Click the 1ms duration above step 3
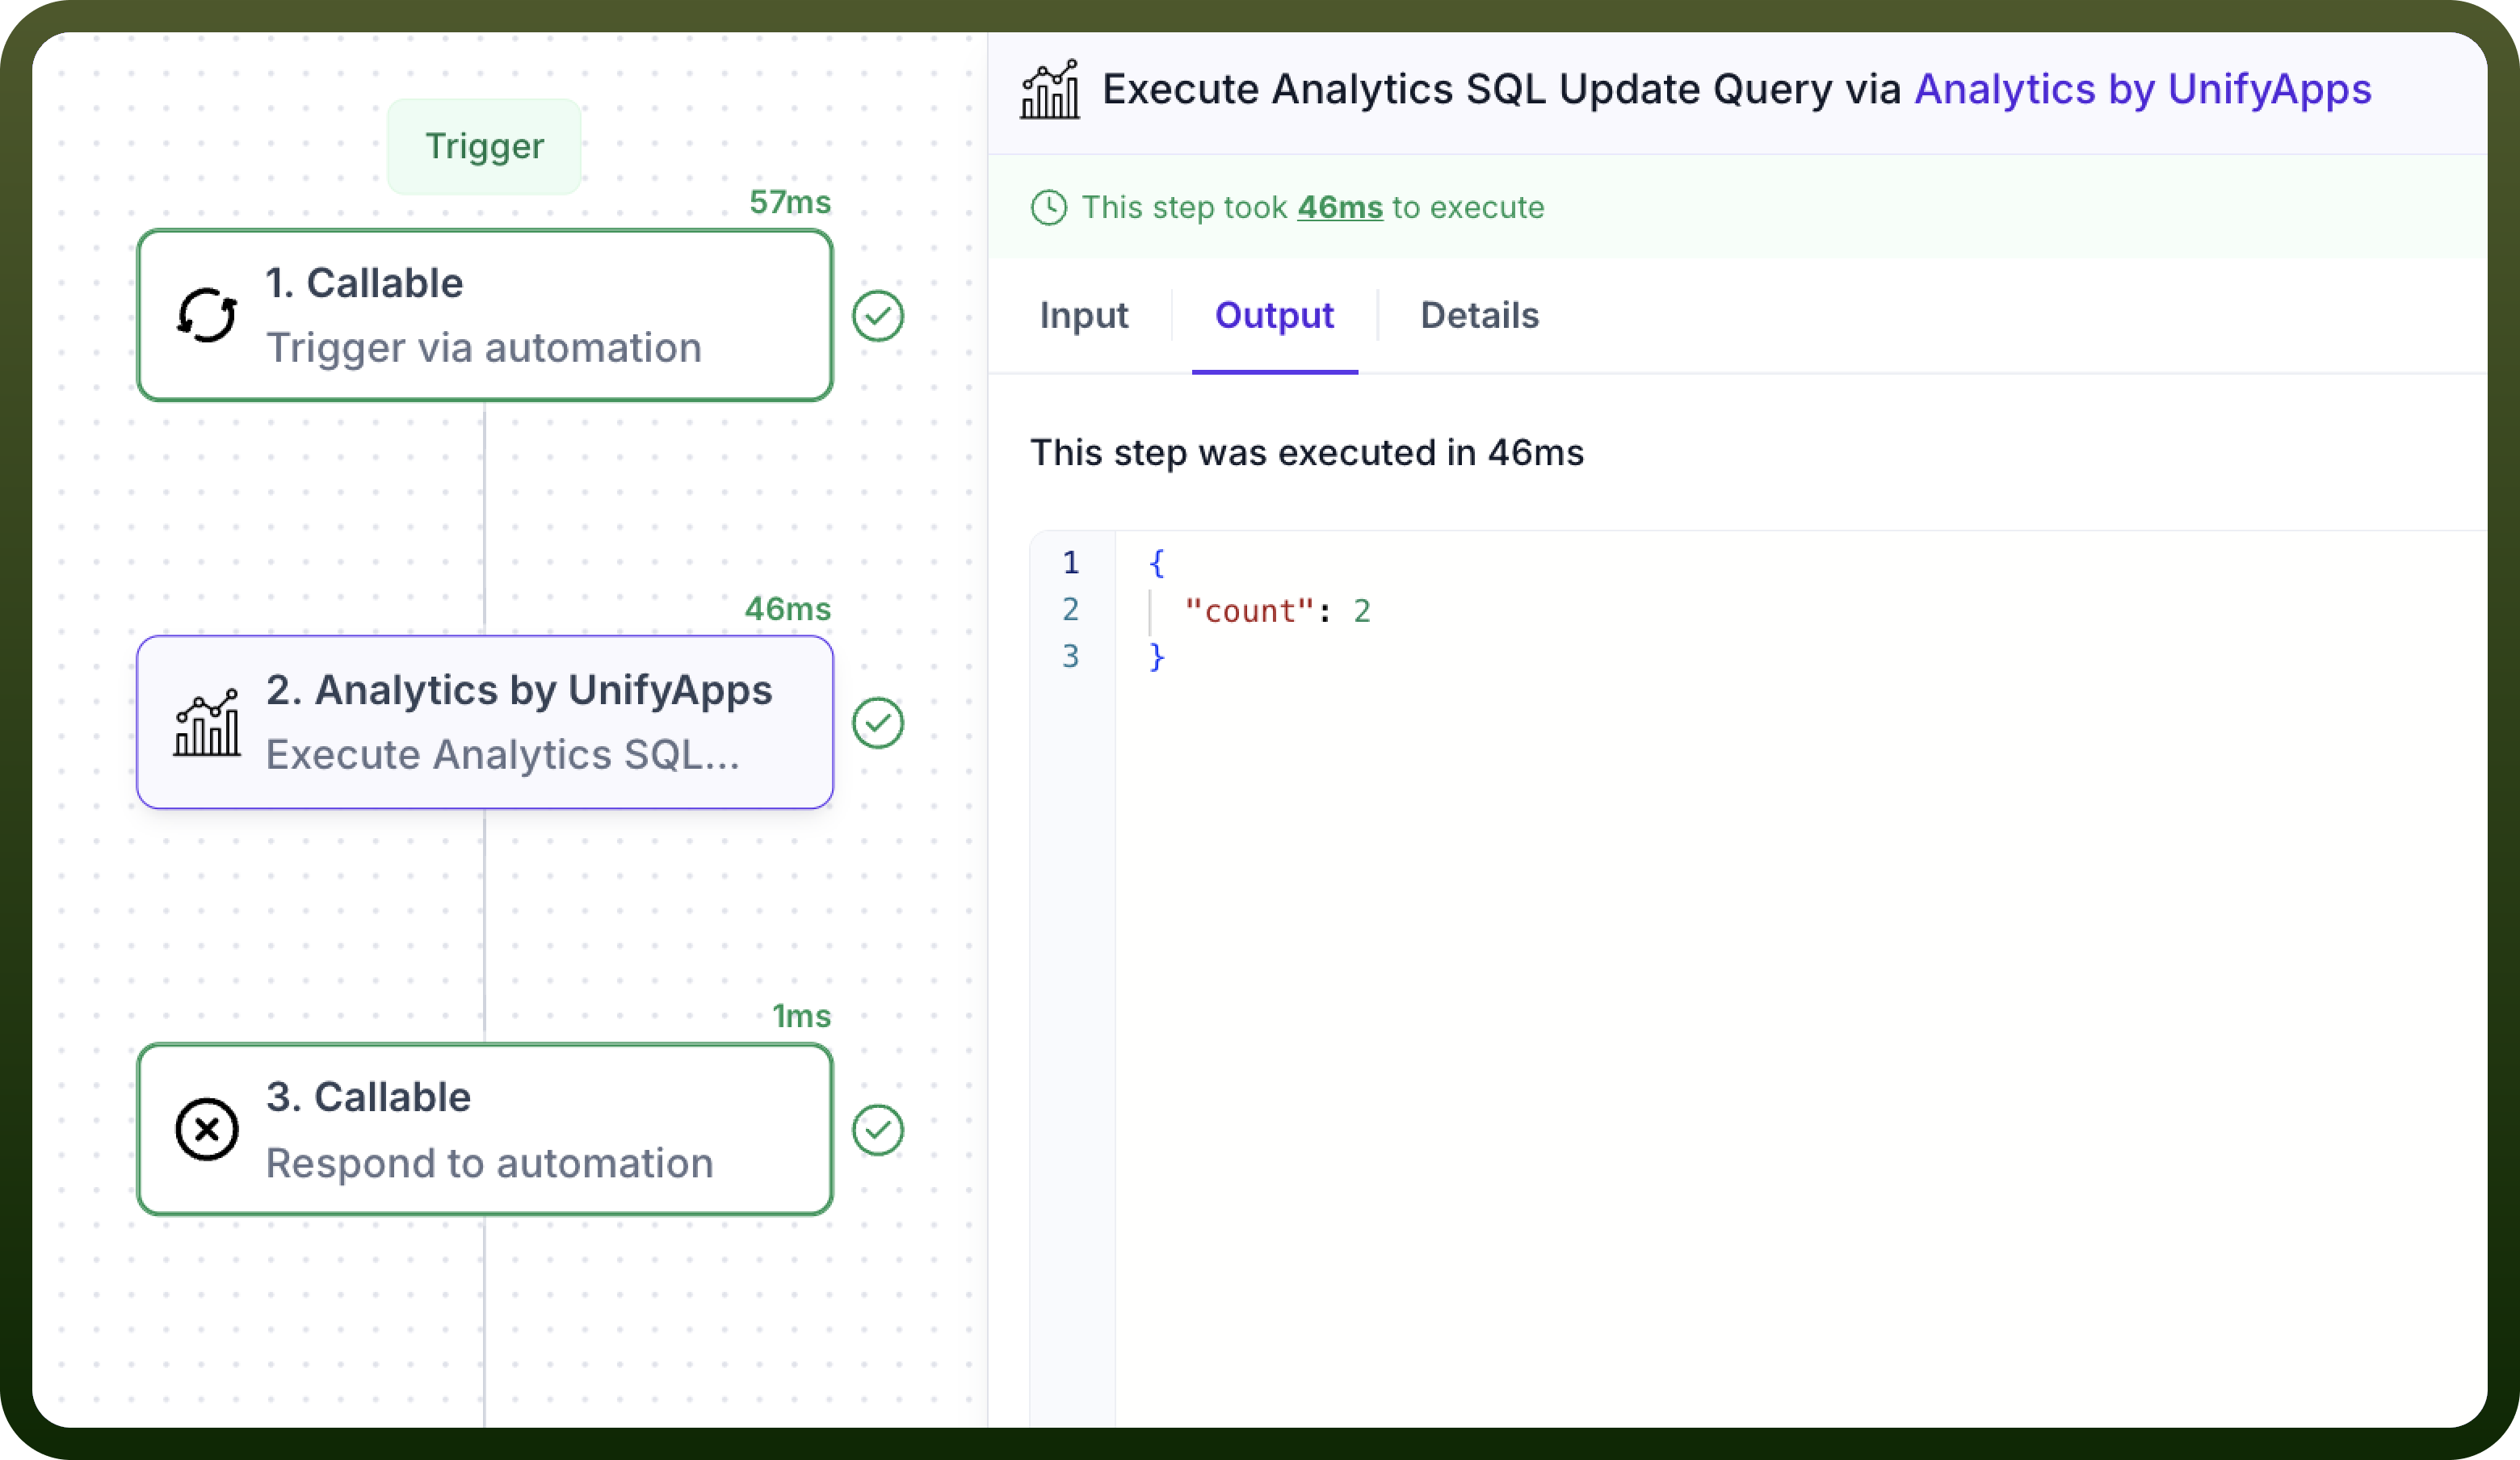This screenshot has width=2520, height=1460. pyautogui.click(x=802, y=1016)
